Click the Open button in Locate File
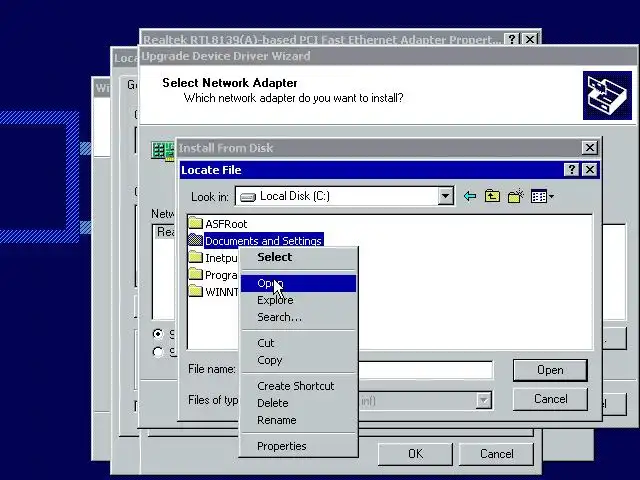The width and height of the screenshot is (640, 480). [550, 370]
